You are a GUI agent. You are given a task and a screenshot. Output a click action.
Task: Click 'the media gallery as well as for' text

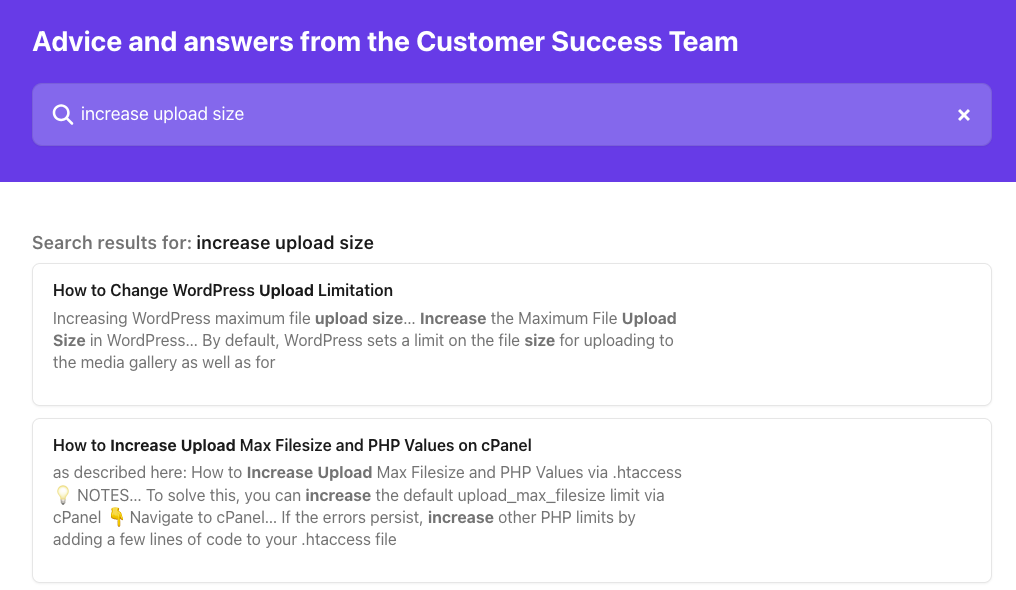164,363
